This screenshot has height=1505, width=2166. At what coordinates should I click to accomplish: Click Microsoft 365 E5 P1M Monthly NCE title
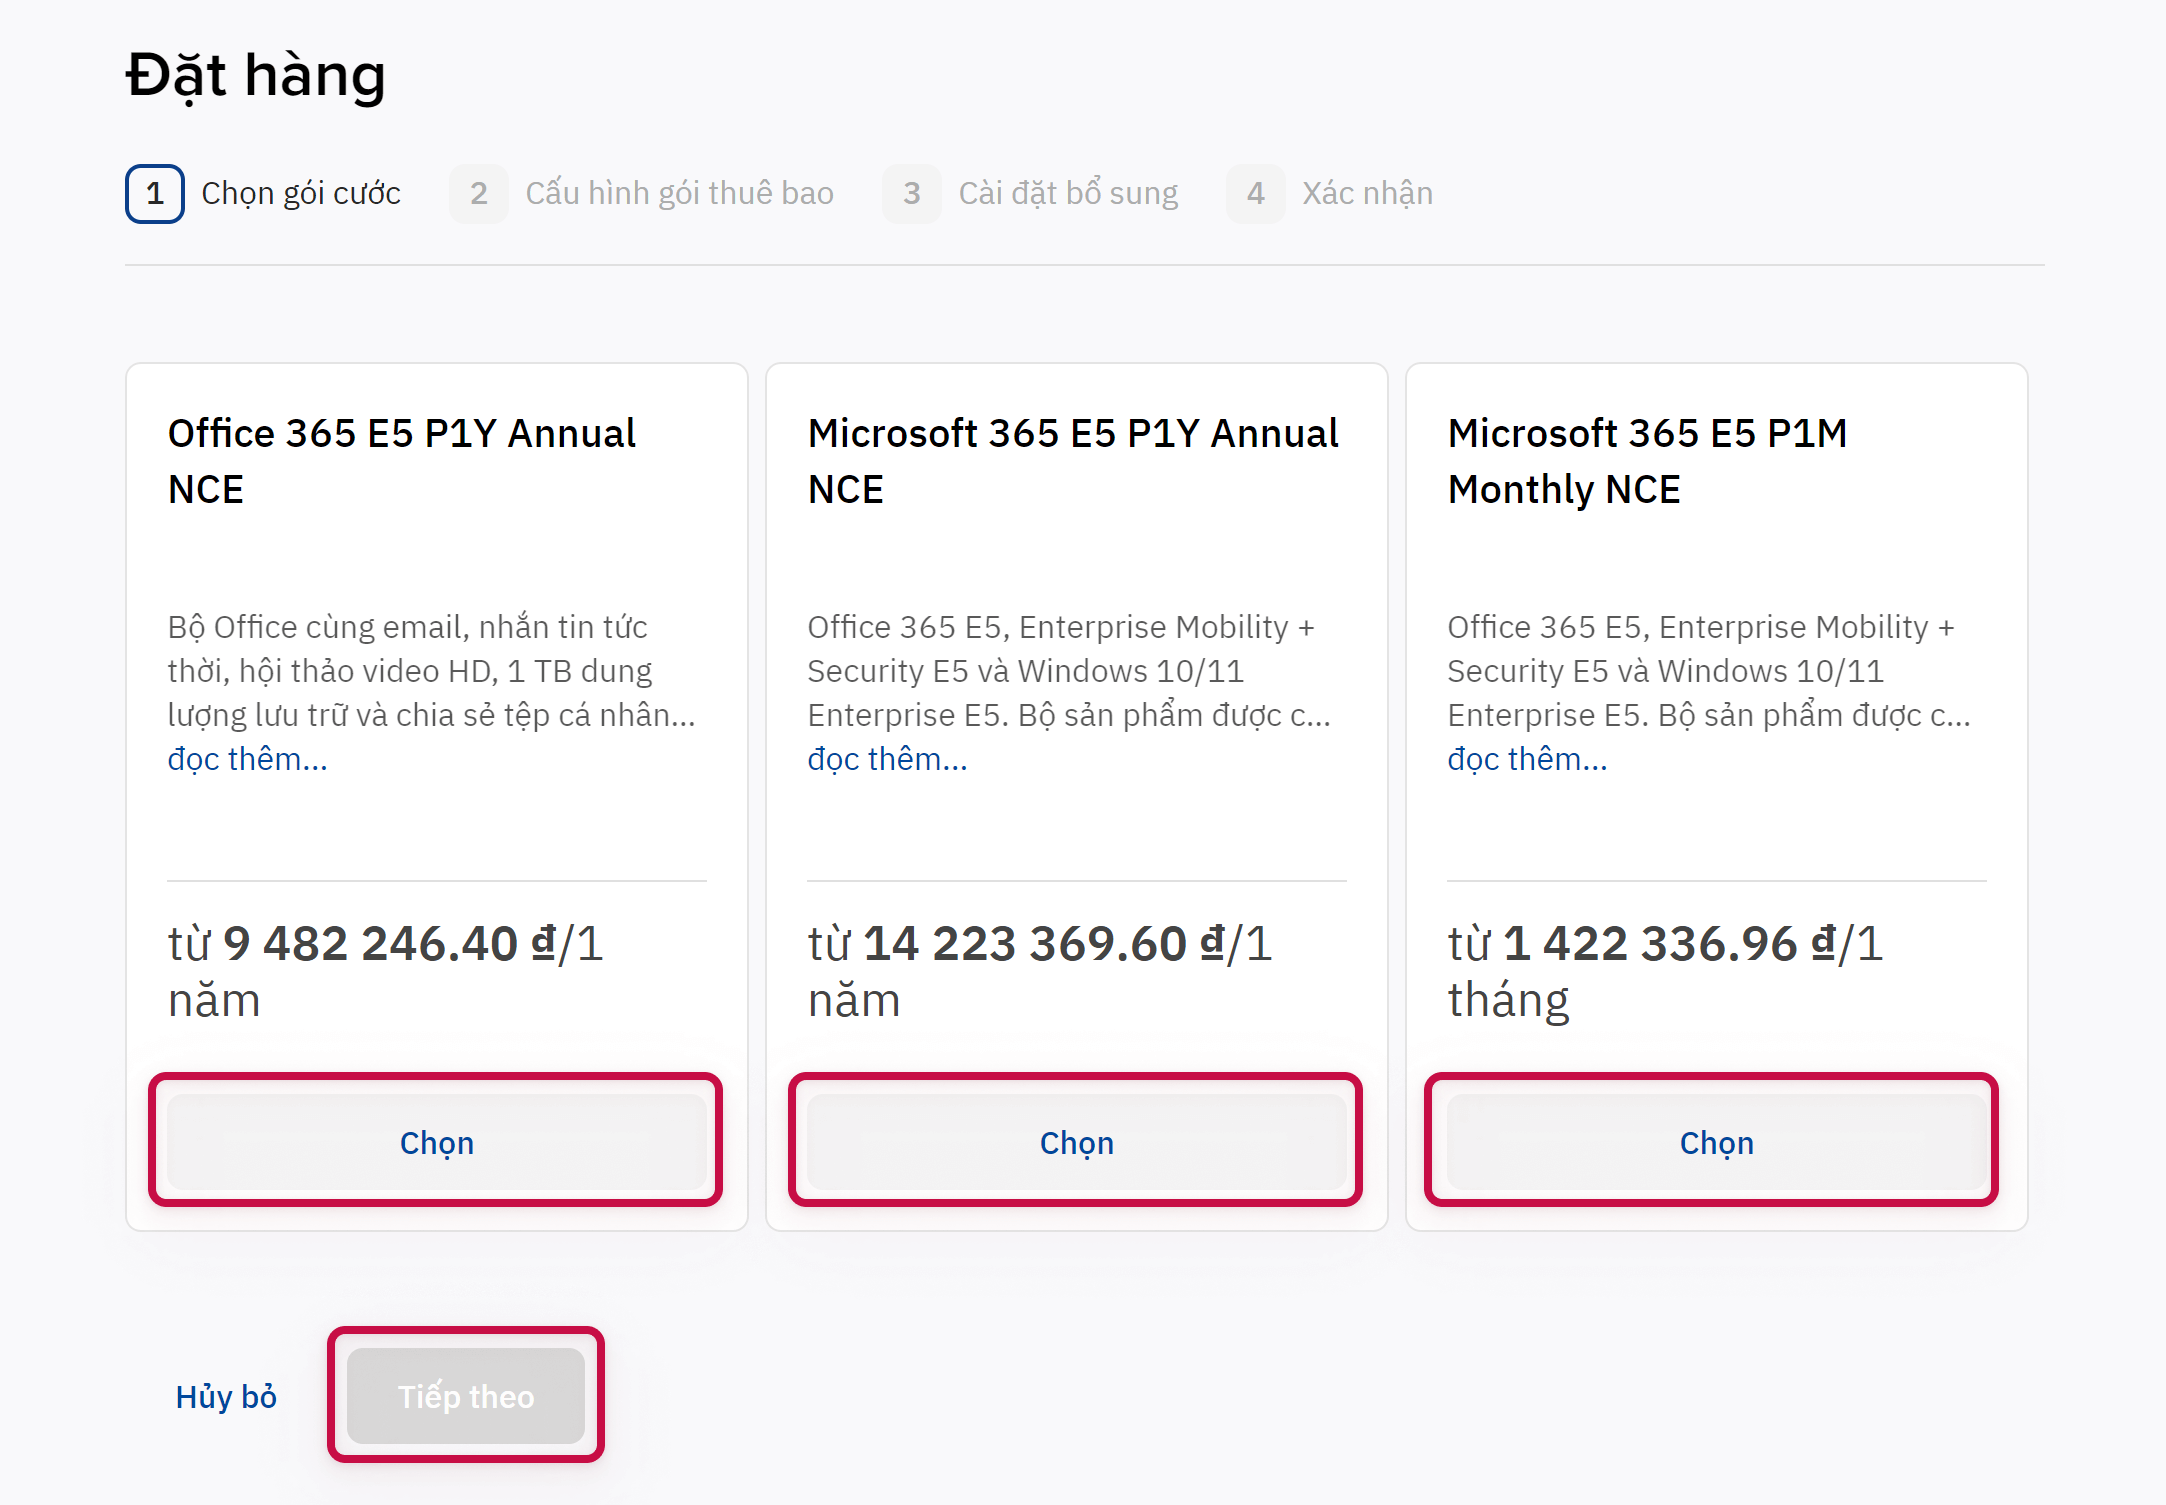click(1647, 461)
